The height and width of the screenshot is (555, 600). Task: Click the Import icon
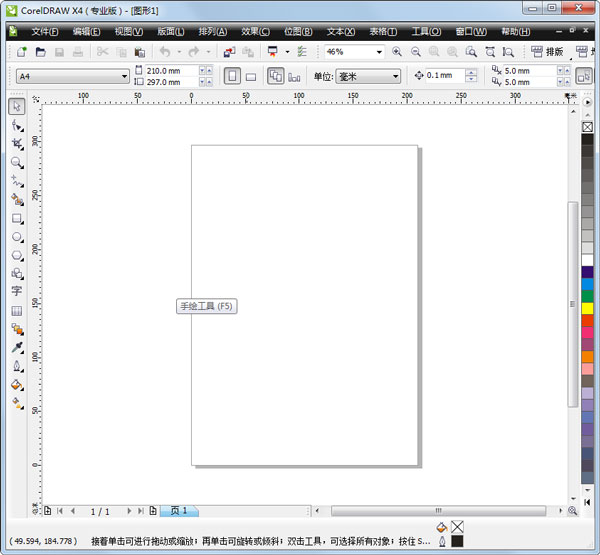click(230, 52)
